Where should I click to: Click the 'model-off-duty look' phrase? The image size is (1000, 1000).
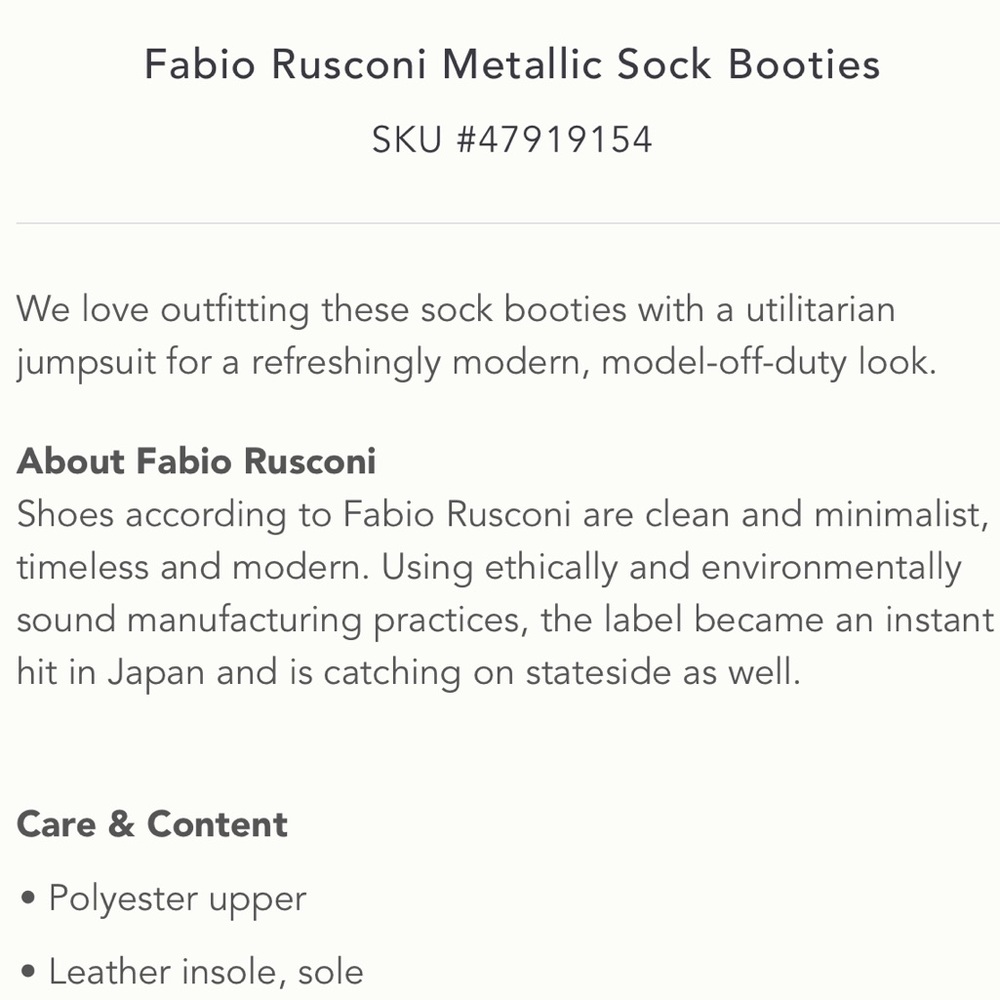pyautogui.click(x=768, y=362)
